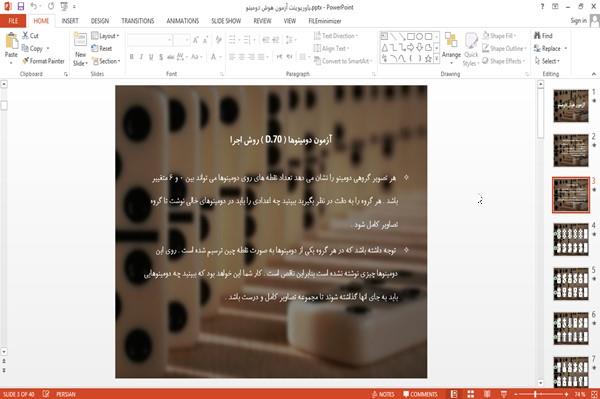
Task: Switch to the INSERT tab
Action: click(70, 21)
